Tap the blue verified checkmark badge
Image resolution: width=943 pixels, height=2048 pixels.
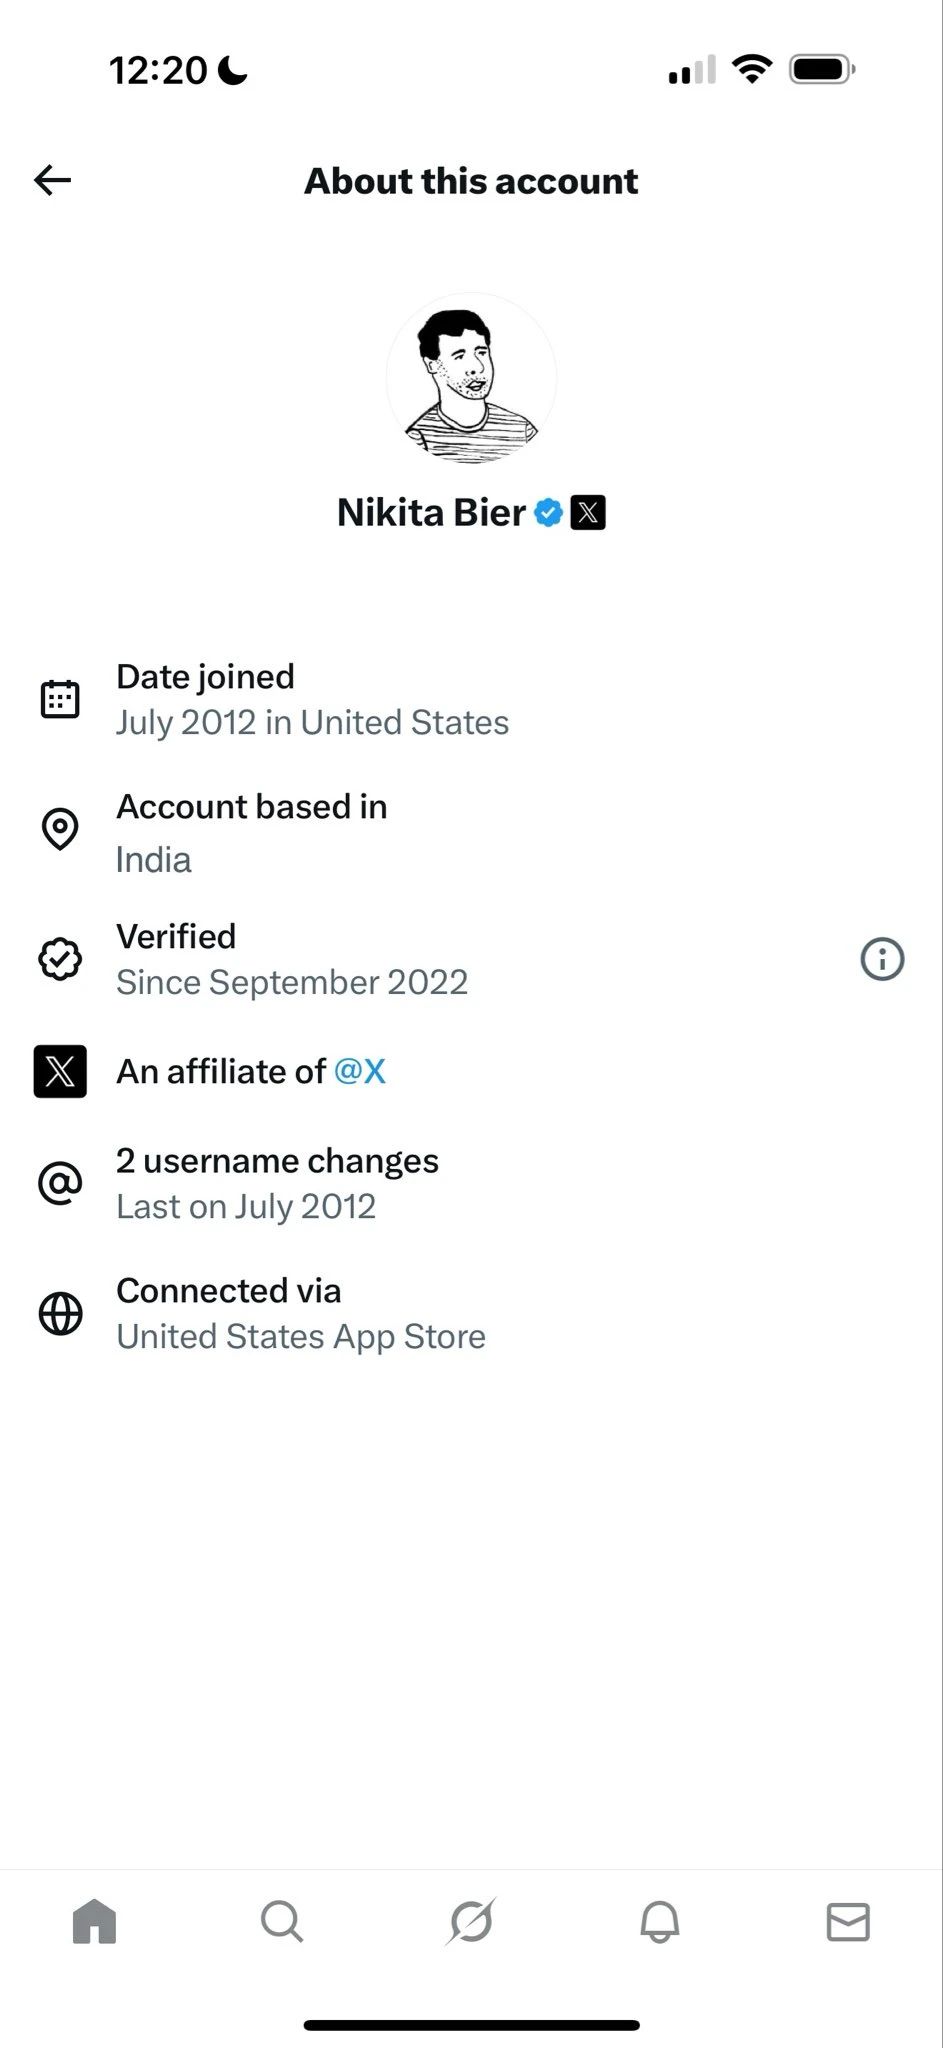(x=548, y=513)
